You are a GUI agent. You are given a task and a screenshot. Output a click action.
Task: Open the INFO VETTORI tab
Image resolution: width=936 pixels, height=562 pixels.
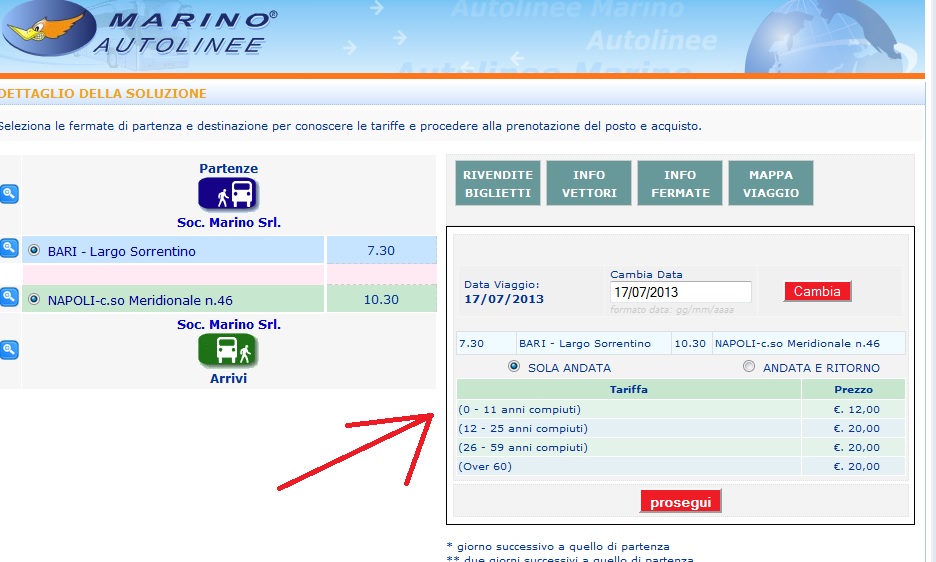click(589, 183)
